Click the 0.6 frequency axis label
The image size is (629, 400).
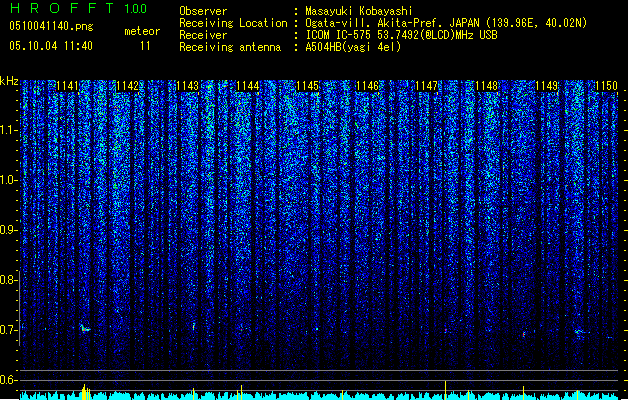coord(7,380)
